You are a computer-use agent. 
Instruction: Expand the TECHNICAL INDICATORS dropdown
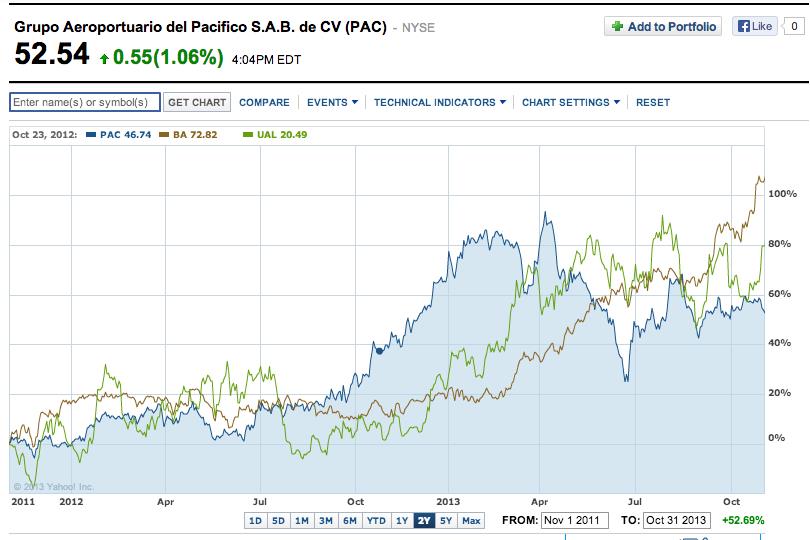click(440, 102)
